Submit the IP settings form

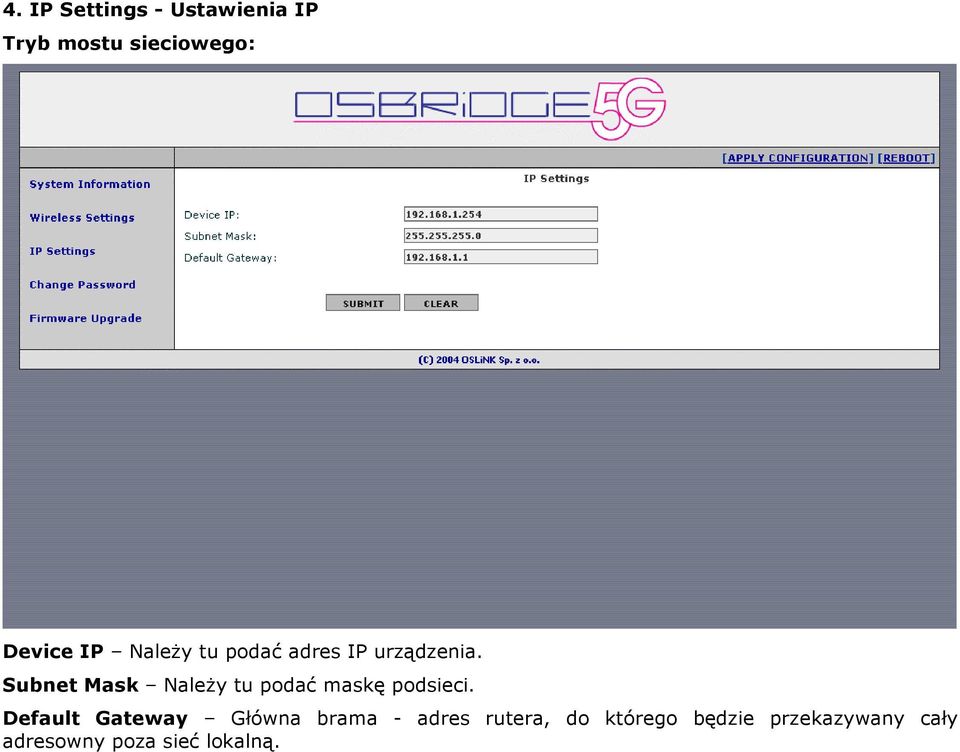pyautogui.click(x=363, y=303)
